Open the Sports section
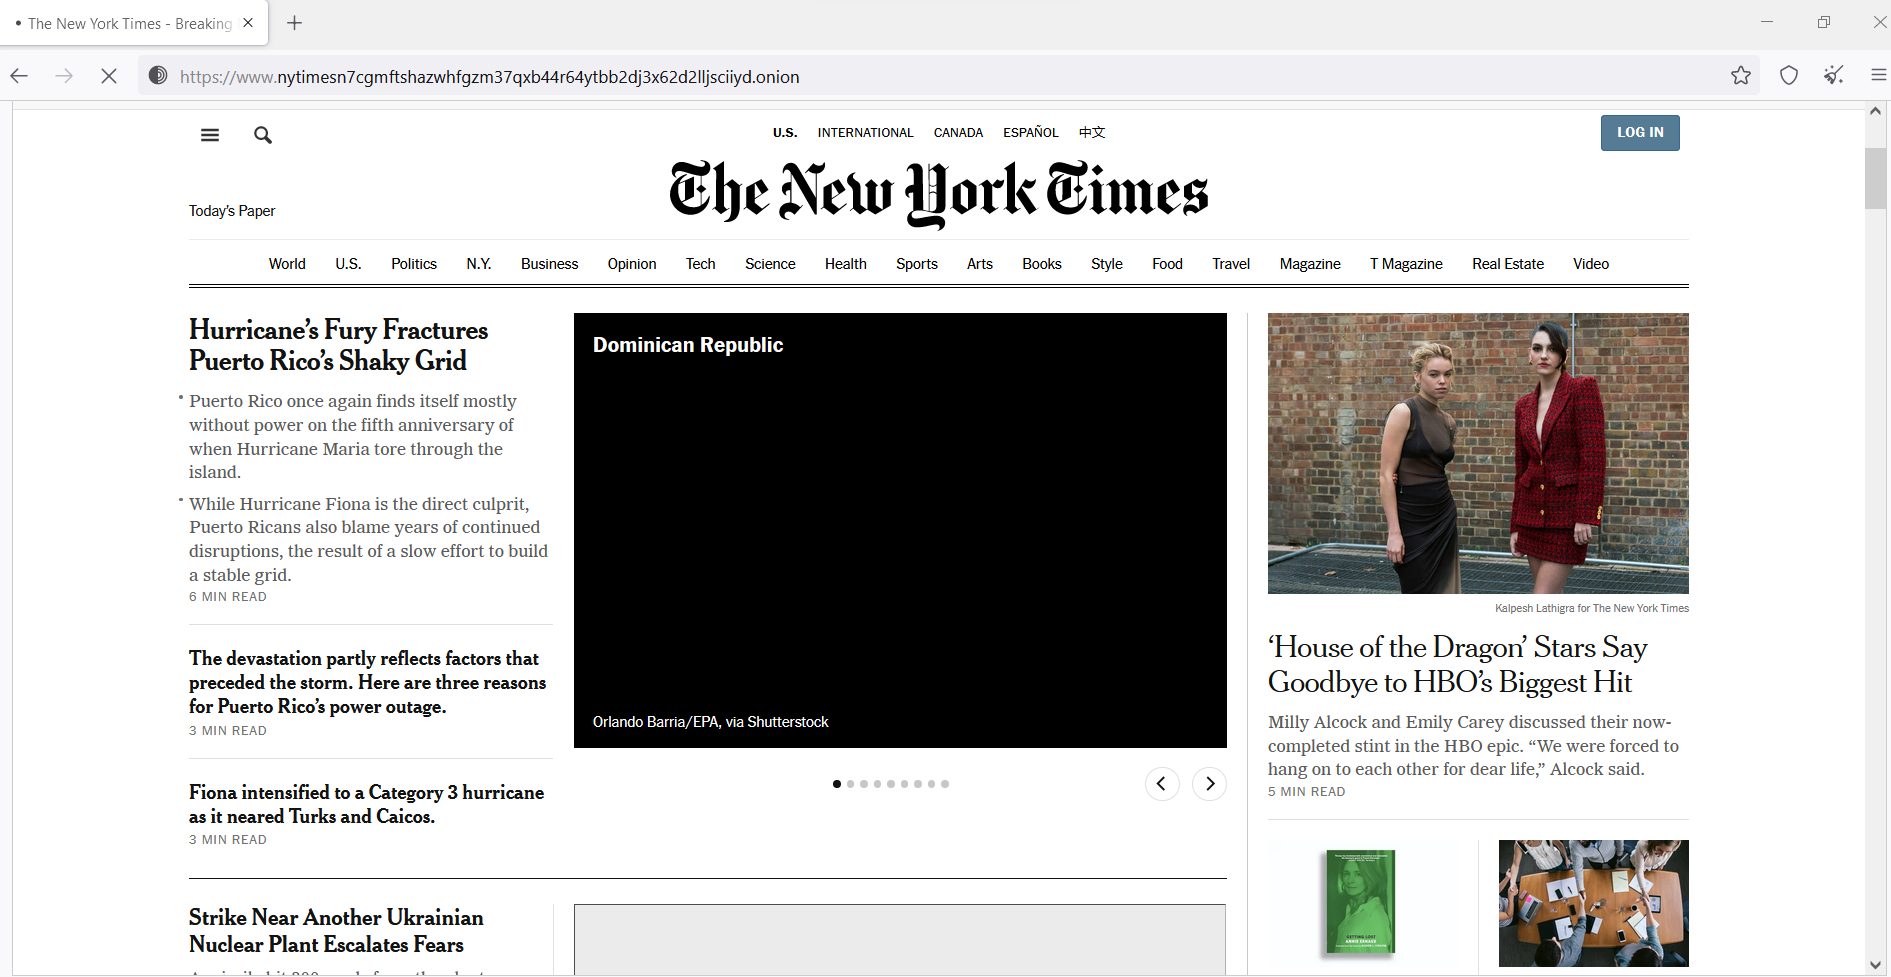 click(916, 263)
